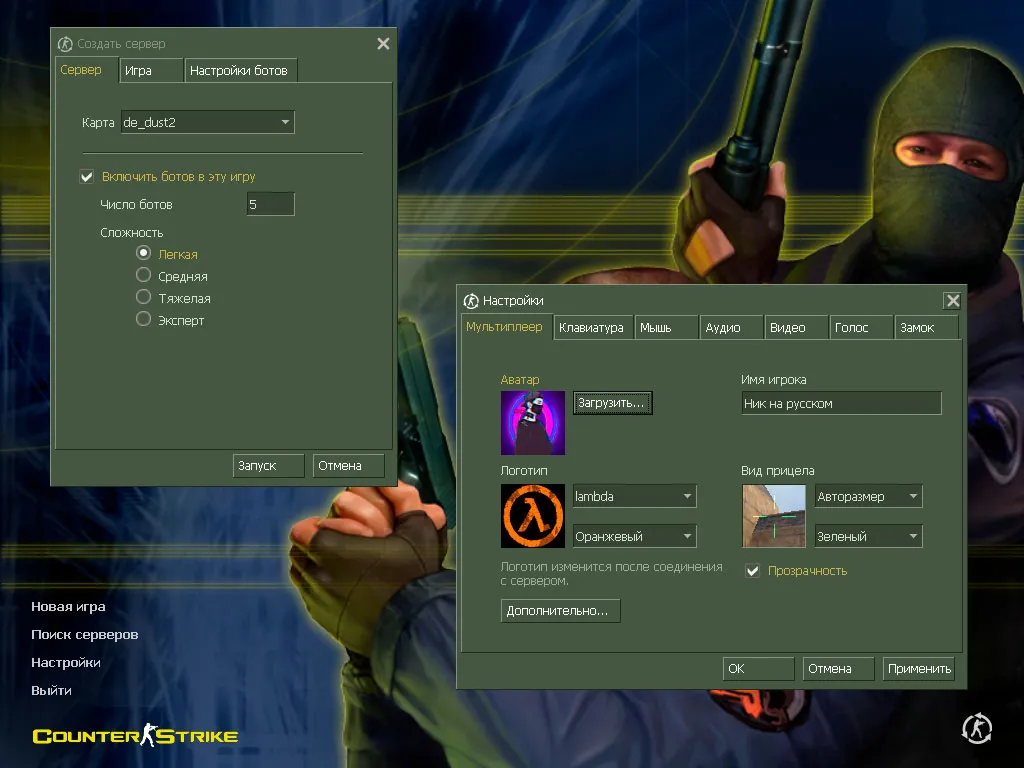Click the Counter-Strike icon in Создать сервер title bar
Image resolution: width=1024 pixels, height=768 pixels.
(x=65, y=44)
